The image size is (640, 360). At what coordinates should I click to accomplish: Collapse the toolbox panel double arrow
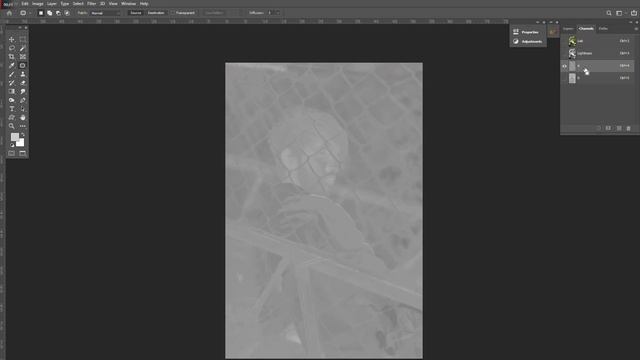19,27
